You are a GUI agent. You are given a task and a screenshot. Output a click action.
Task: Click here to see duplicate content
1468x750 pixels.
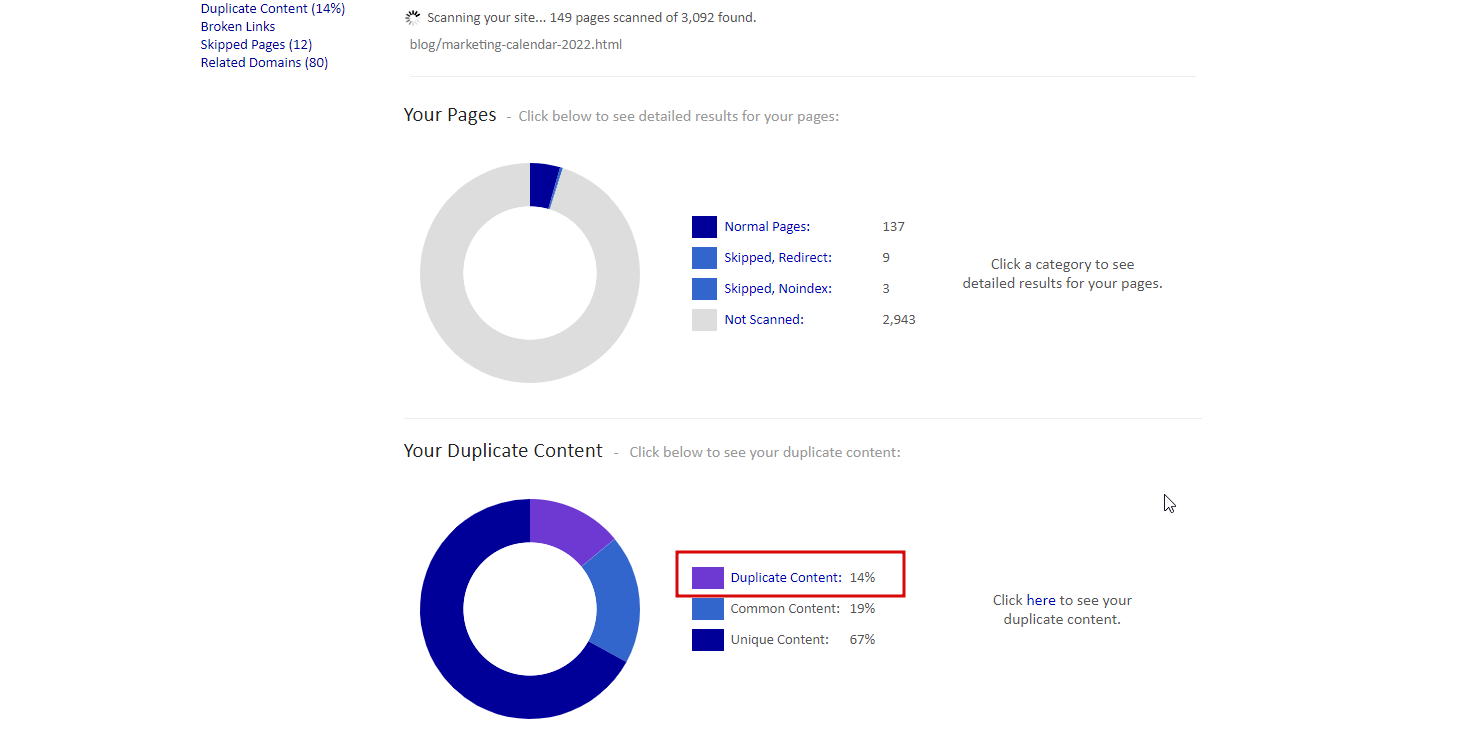click(x=1041, y=599)
